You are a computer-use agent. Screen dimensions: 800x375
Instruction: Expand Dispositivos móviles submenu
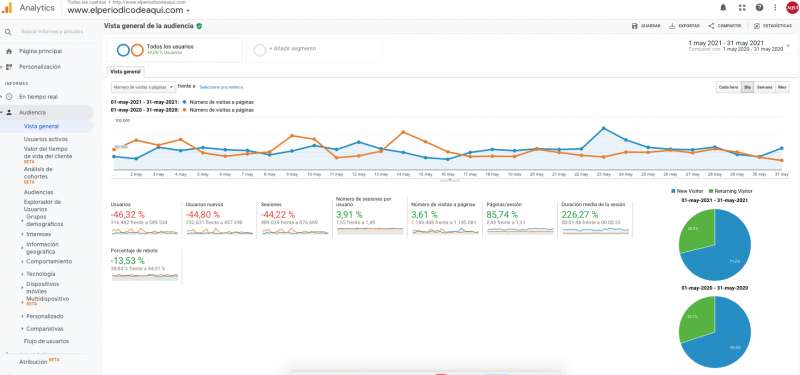click(x=22, y=287)
